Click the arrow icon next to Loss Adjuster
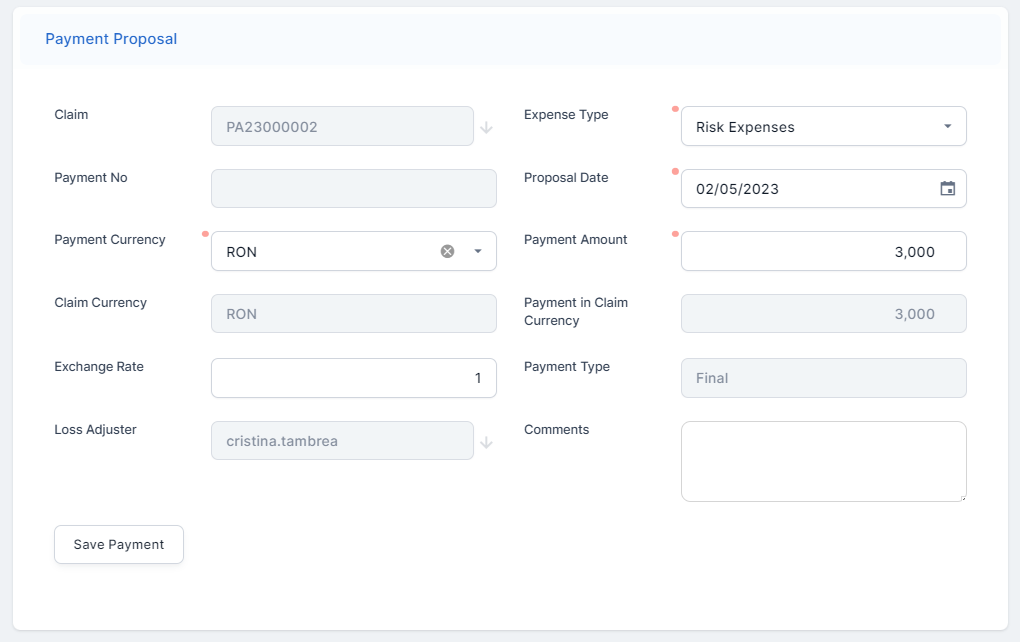 point(486,442)
